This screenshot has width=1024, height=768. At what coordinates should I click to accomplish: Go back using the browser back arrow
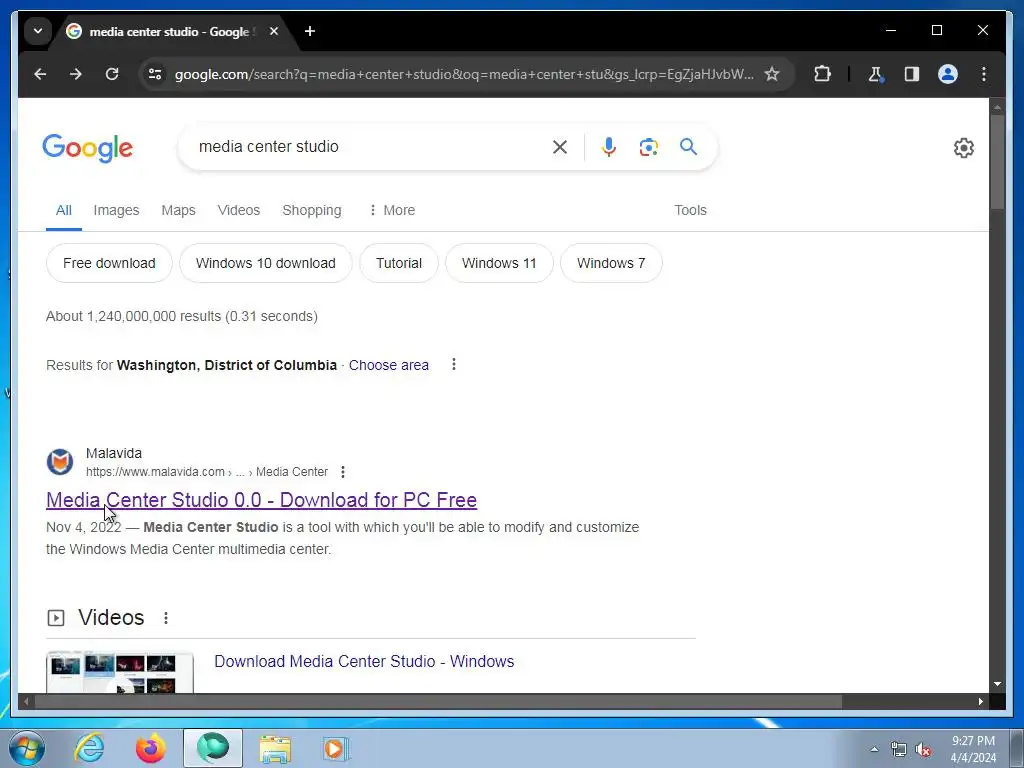(40, 74)
